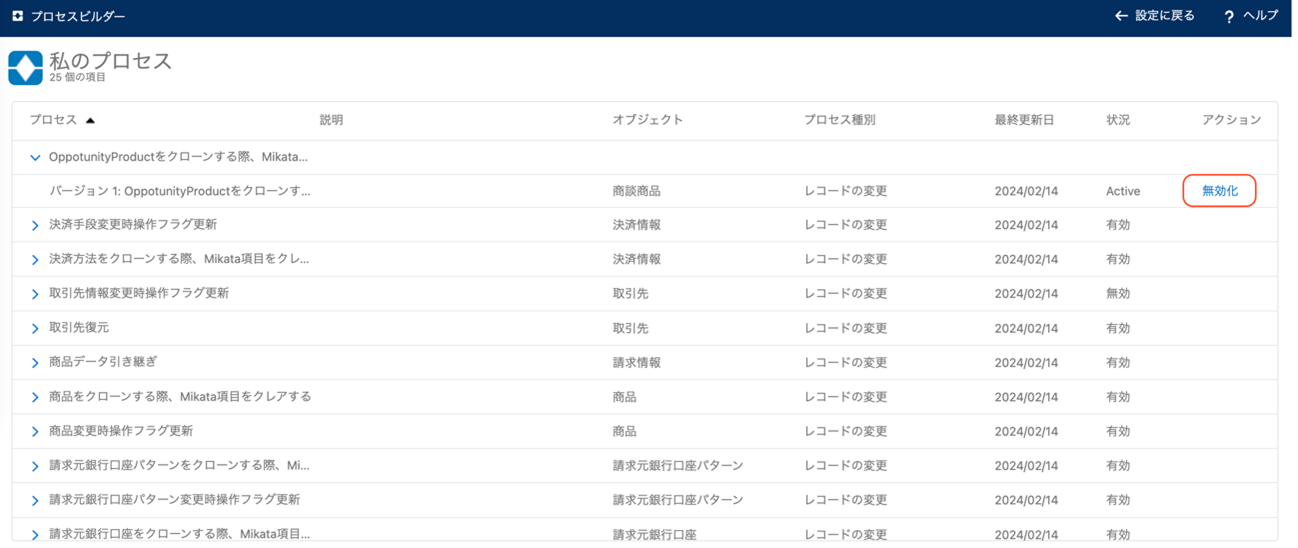Screen dimensions: 1298x548
Task: Expand the 商品変更時操作フラグ更新 process
Action: [x=35, y=432]
